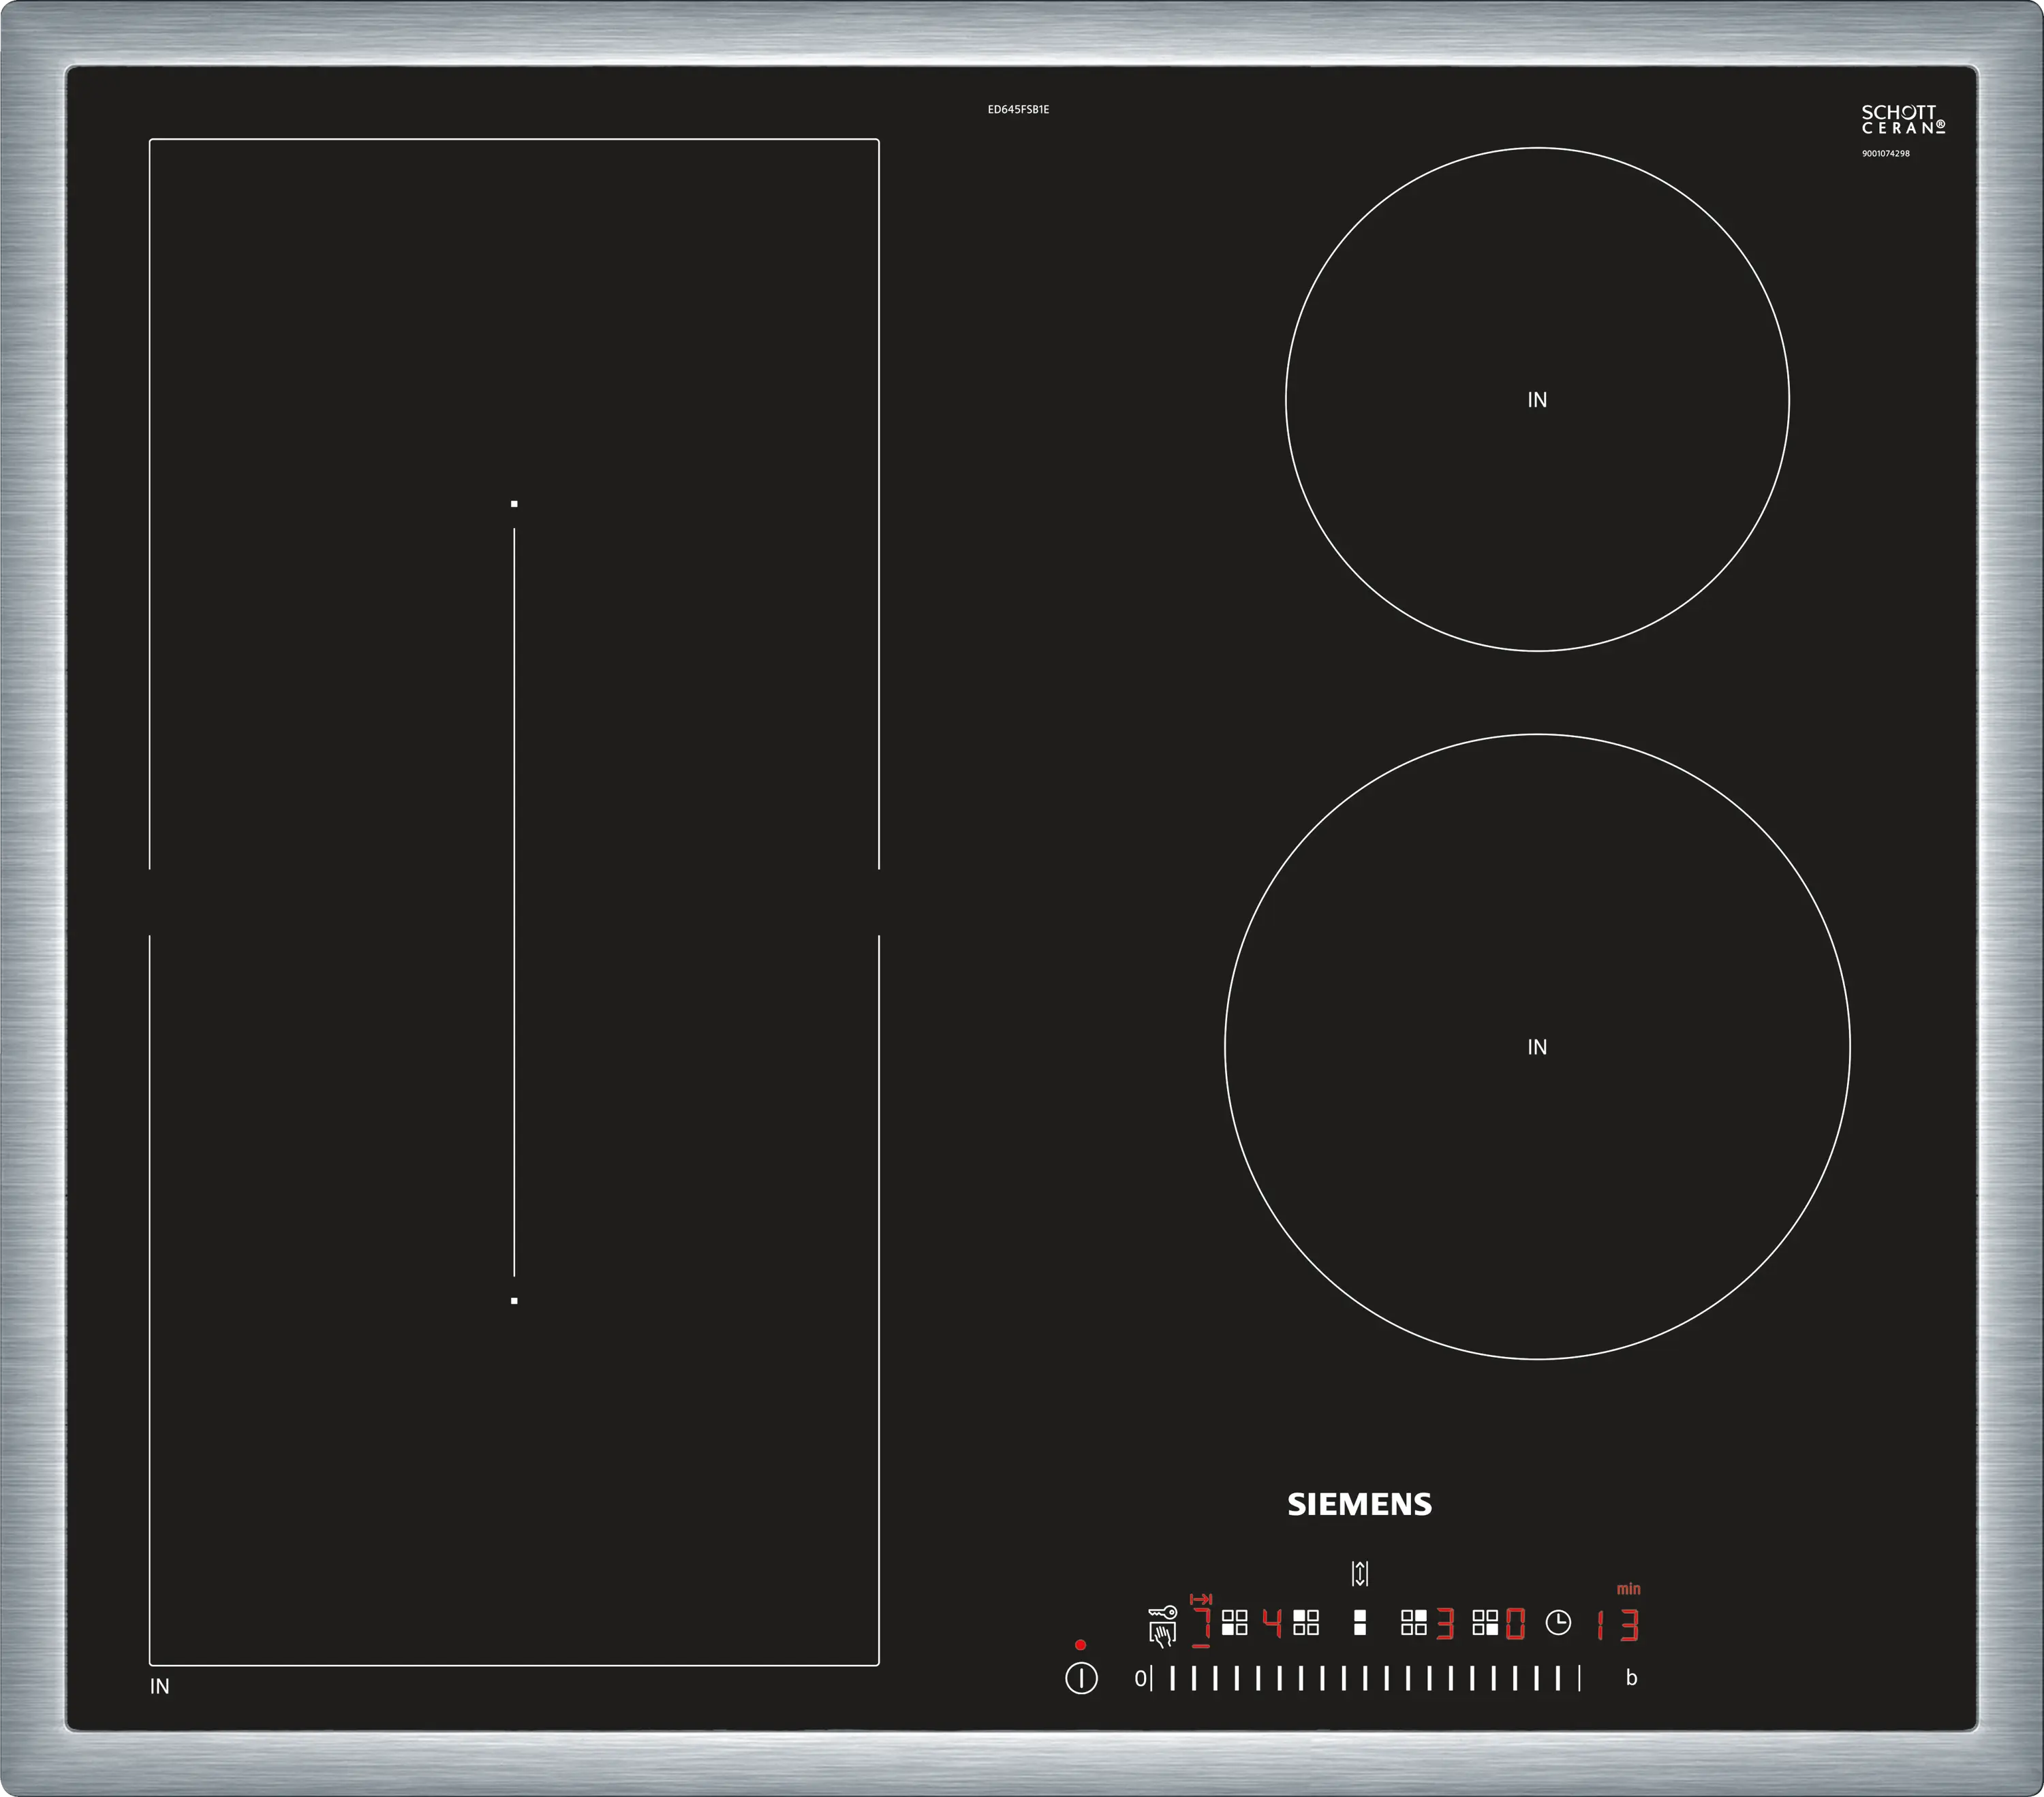Image resolution: width=2044 pixels, height=1797 pixels.
Task: Select the front-right cooking zone selector
Action: coord(1485,1622)
